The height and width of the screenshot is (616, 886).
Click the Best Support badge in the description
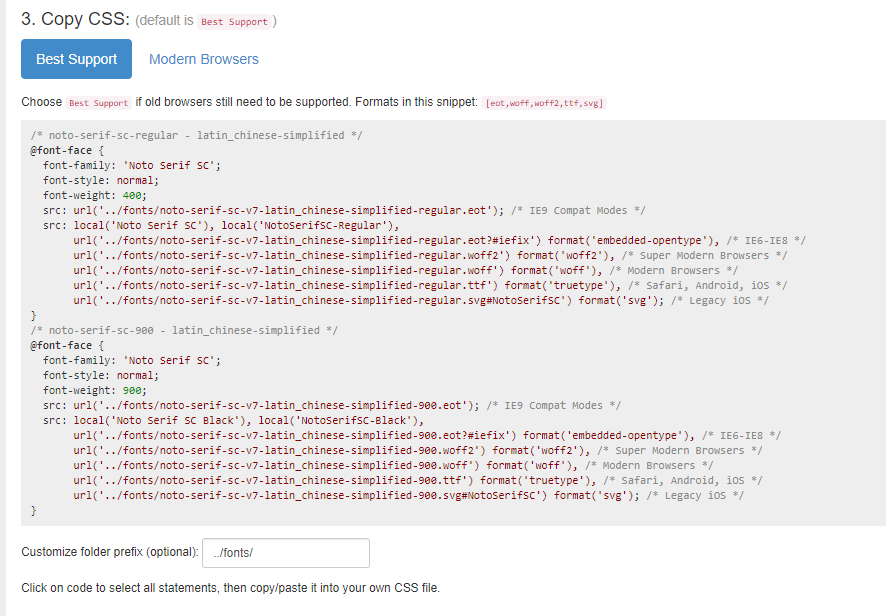click(98, 103)
